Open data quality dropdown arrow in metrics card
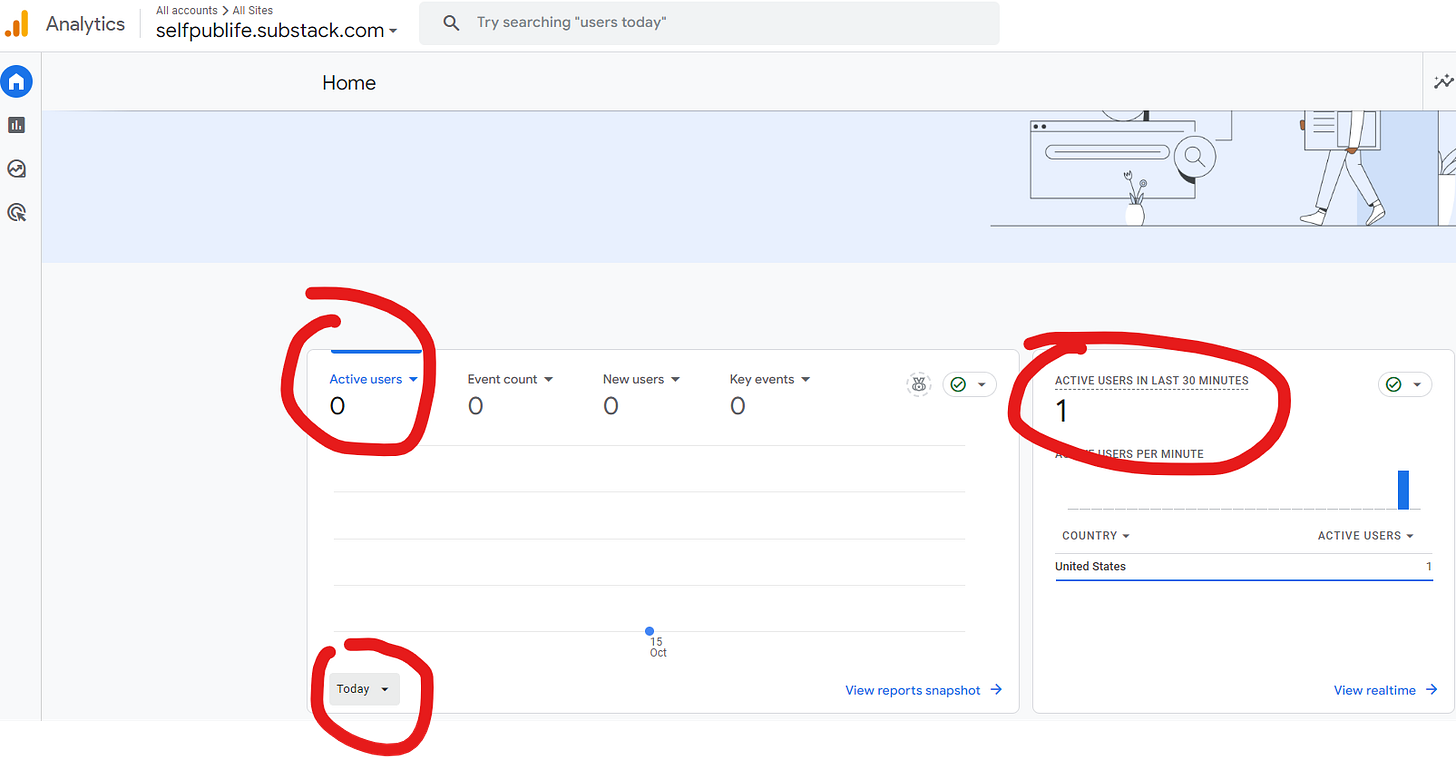1456x757 pixels. [x=982, y=385]
